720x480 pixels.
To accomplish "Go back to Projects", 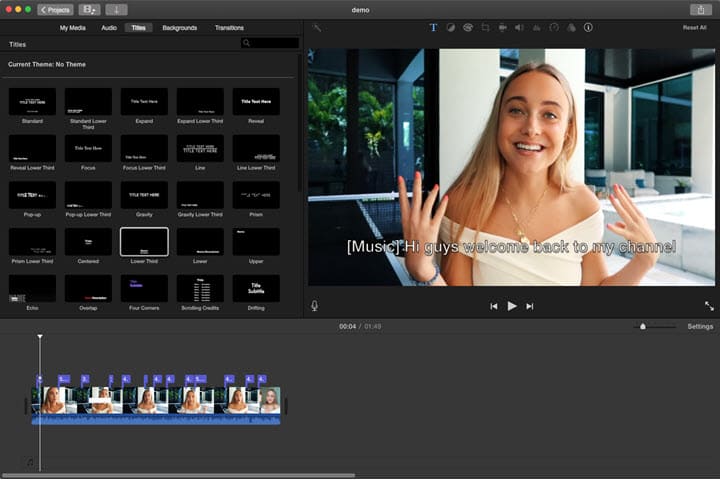I will (55, 9).
